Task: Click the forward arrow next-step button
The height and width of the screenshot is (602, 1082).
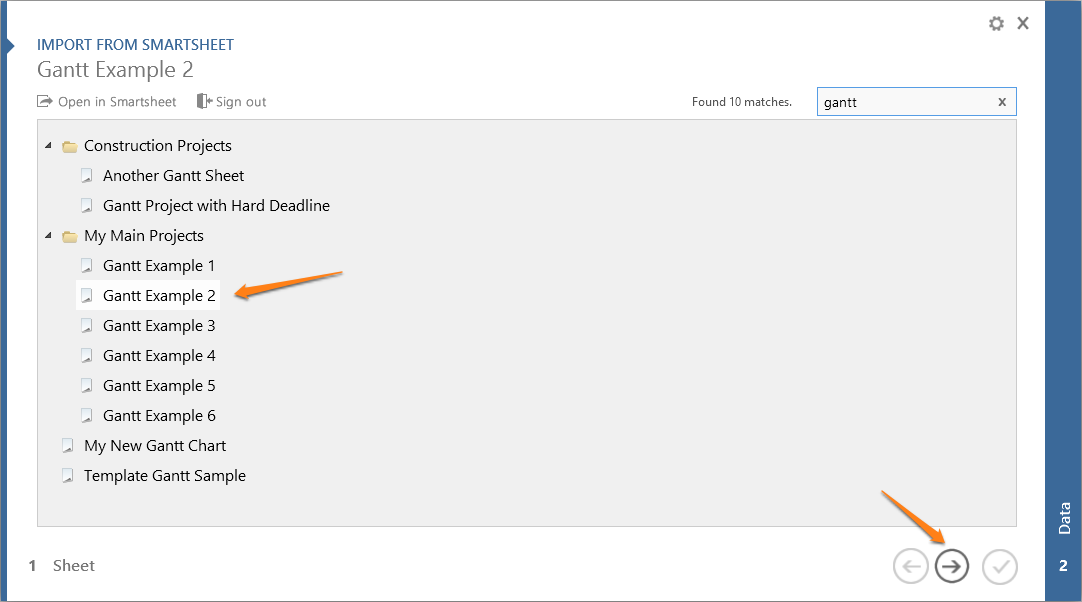Action: point(952,567)
